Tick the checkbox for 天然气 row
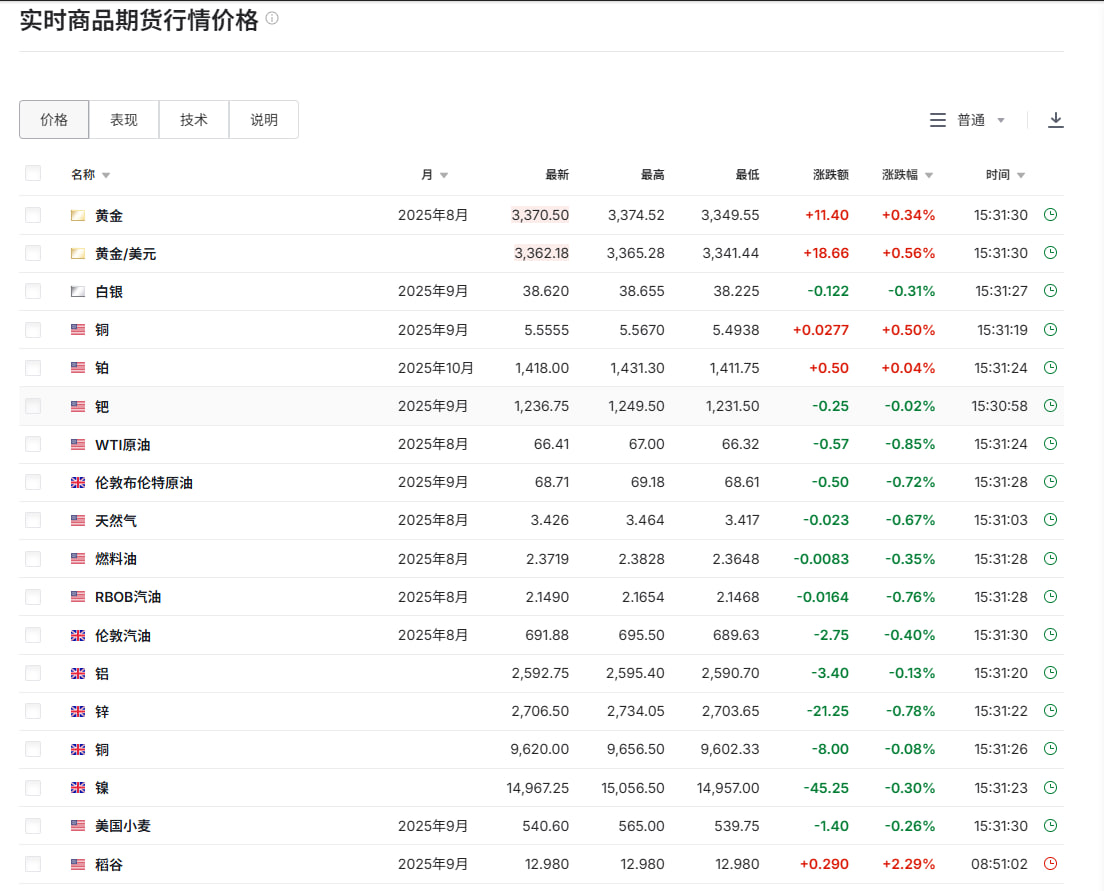 point(33,520)
